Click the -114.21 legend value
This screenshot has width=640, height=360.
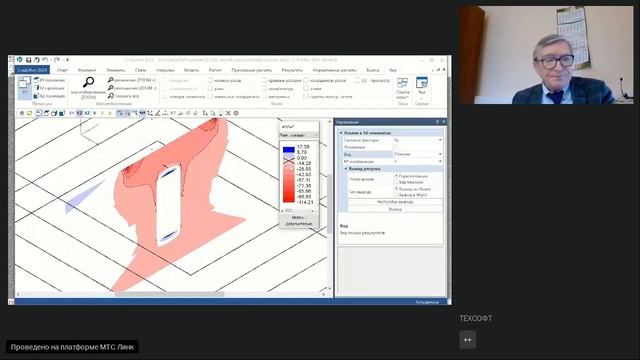point(305,202)
